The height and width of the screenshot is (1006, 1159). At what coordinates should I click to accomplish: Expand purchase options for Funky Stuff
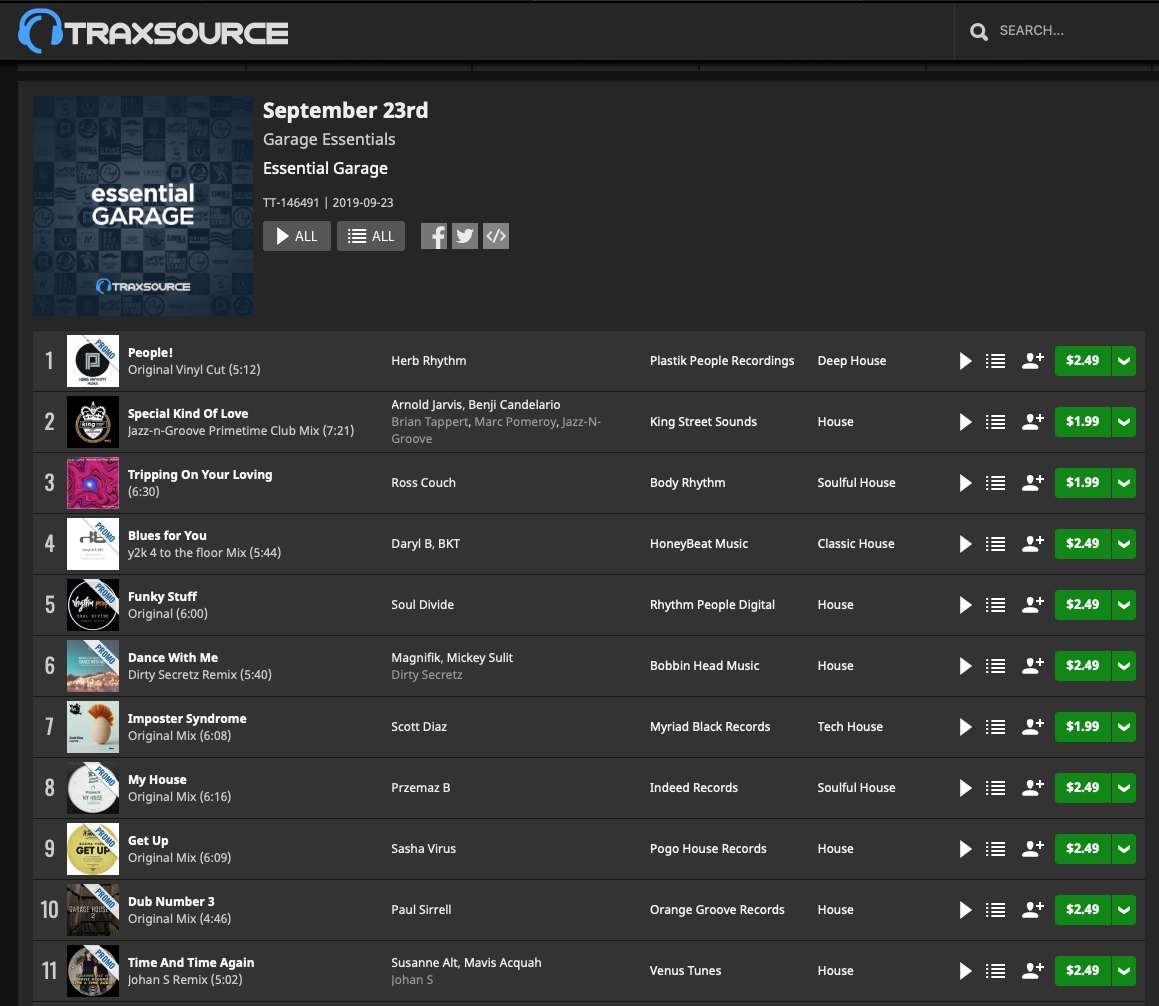click(x=1124, y=605)
